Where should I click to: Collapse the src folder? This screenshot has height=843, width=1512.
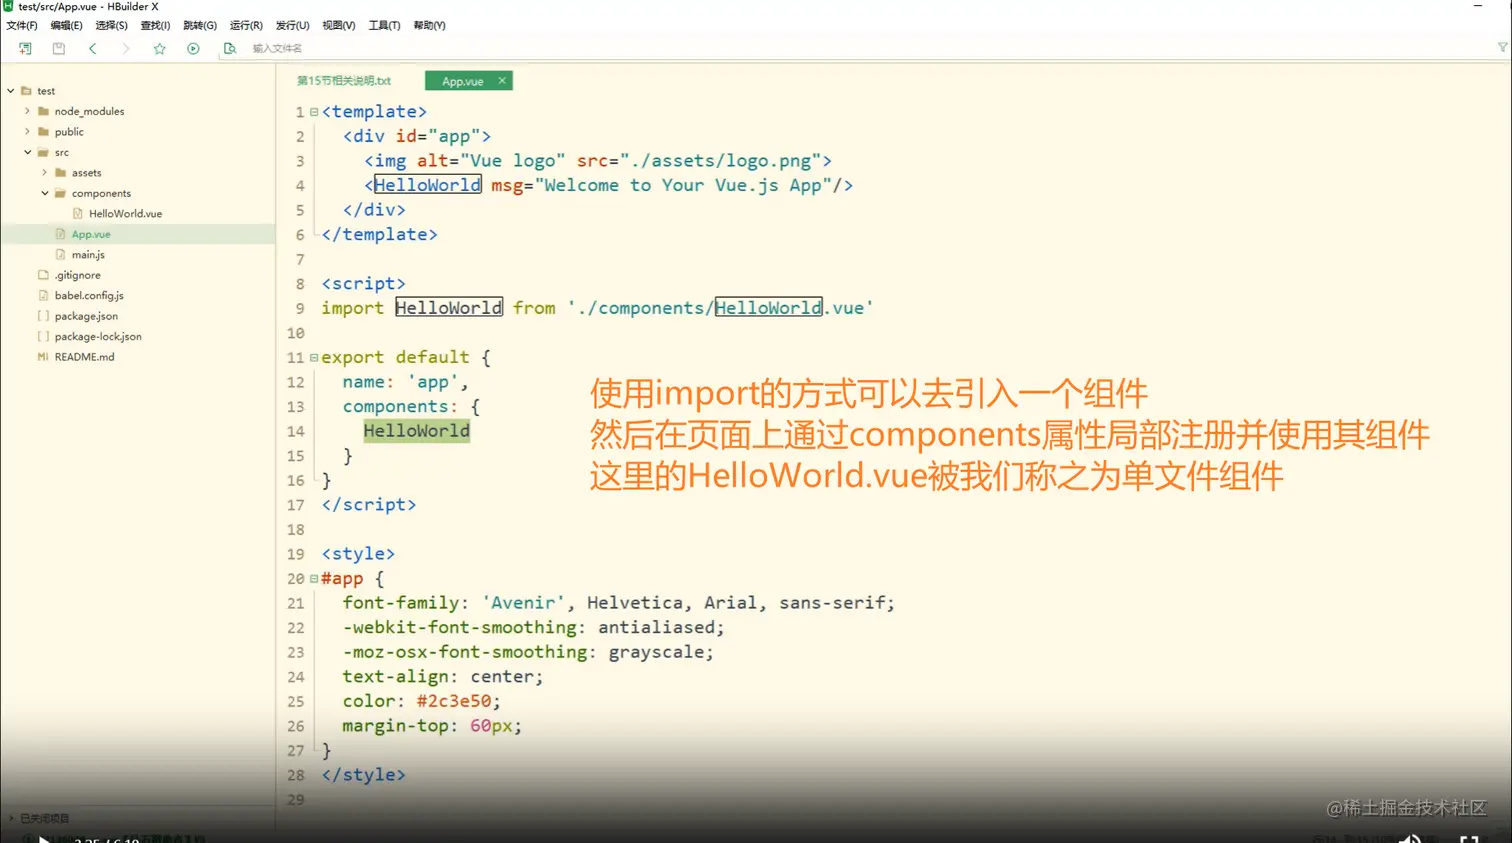click(28, 152)
